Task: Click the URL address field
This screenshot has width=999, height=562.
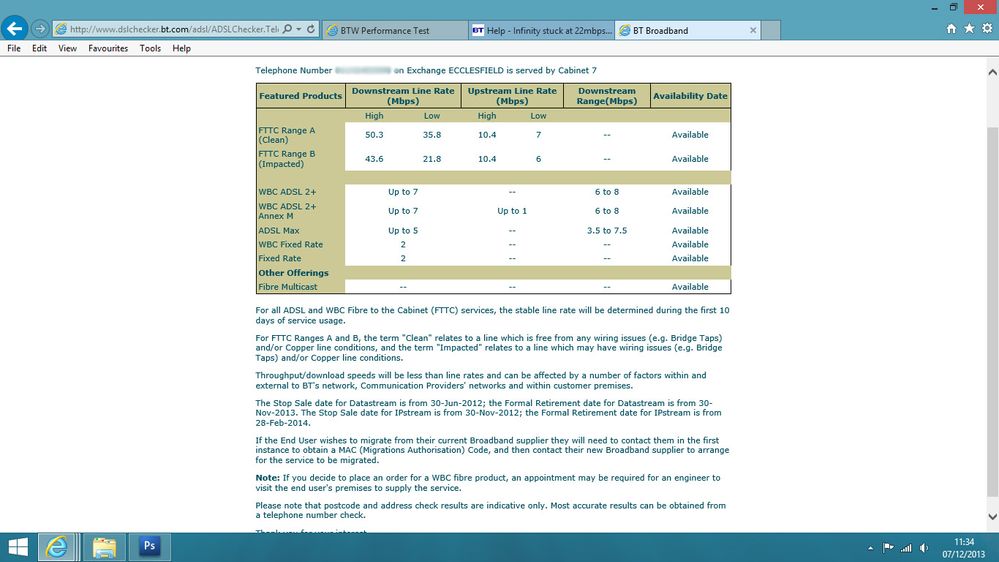Action: [x=174, y=29]
